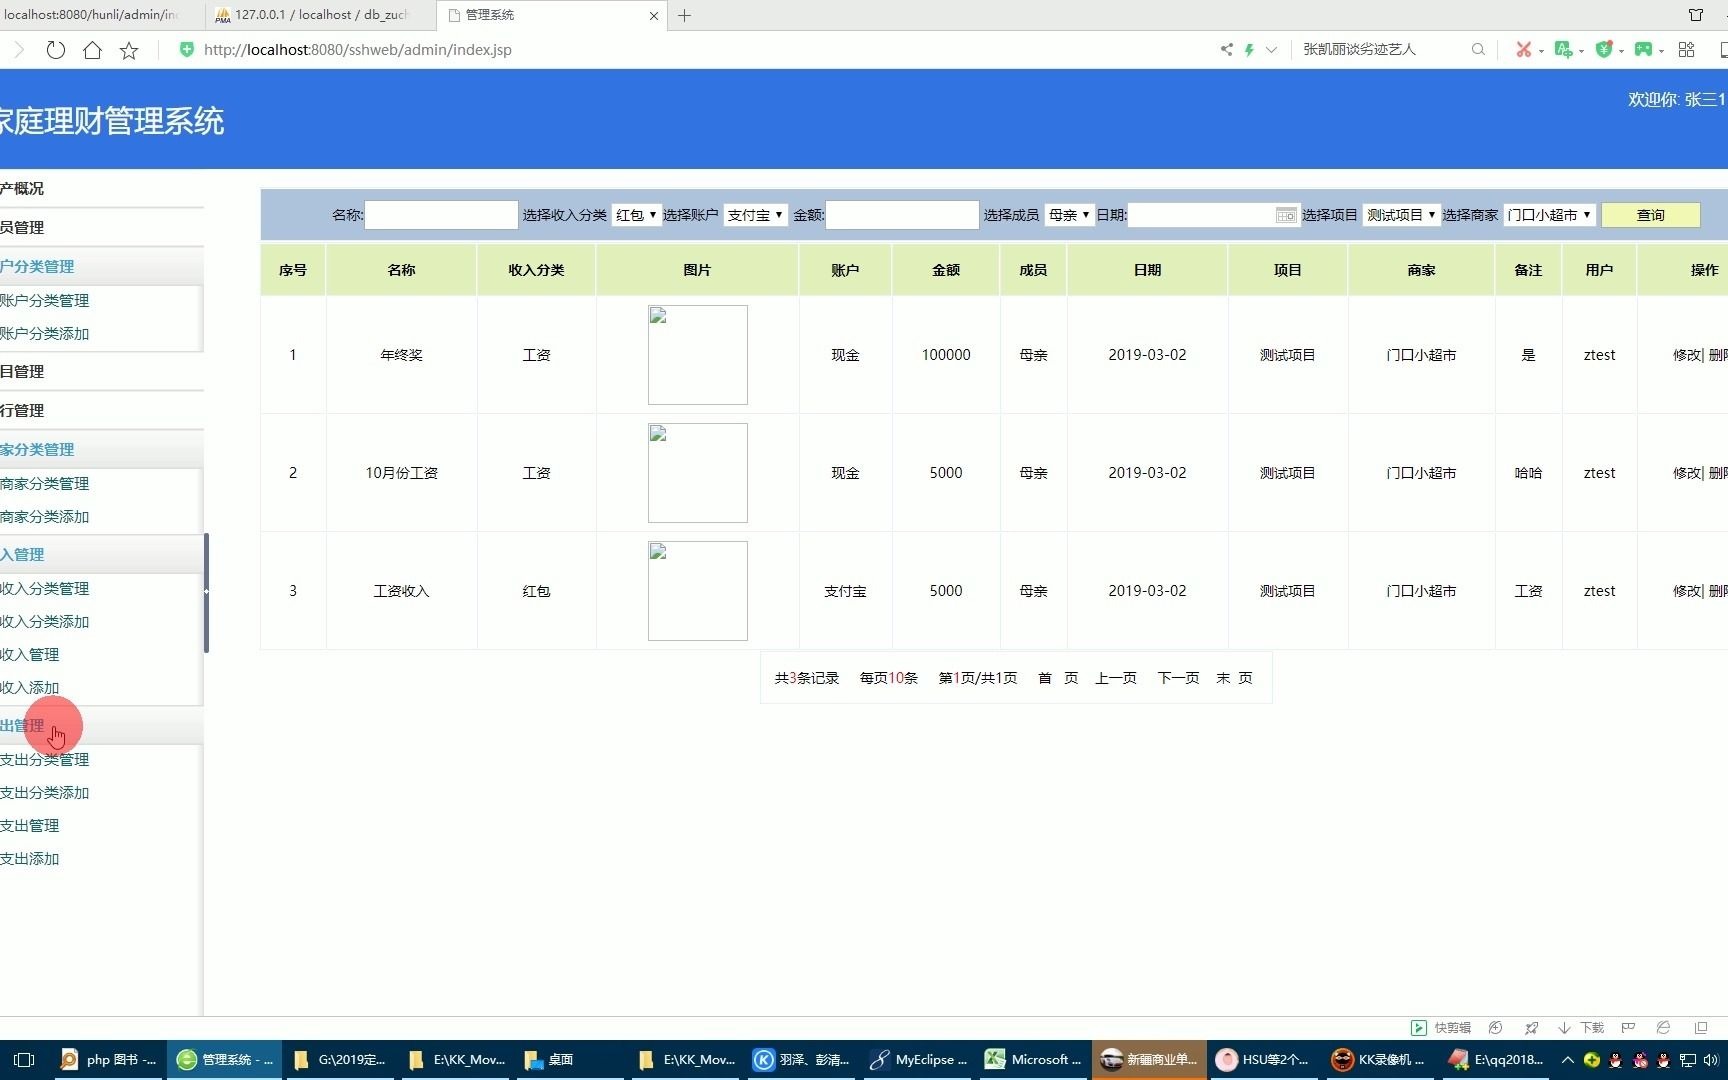
Task: Expand dropdown arrow next to scissors tool
Action: pos(1541,50)
